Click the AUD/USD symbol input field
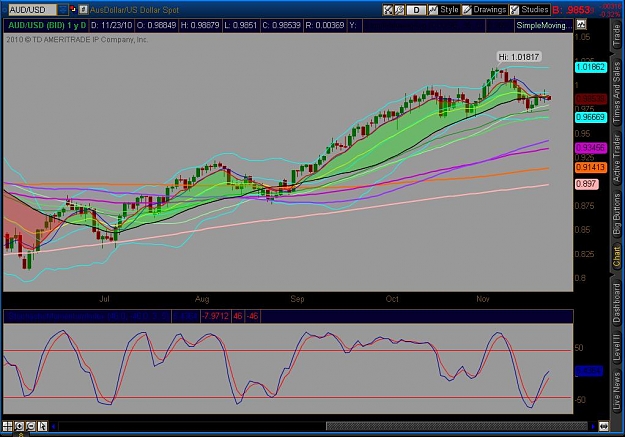Screen dimensions: 625x437 (x=33, y=10)
